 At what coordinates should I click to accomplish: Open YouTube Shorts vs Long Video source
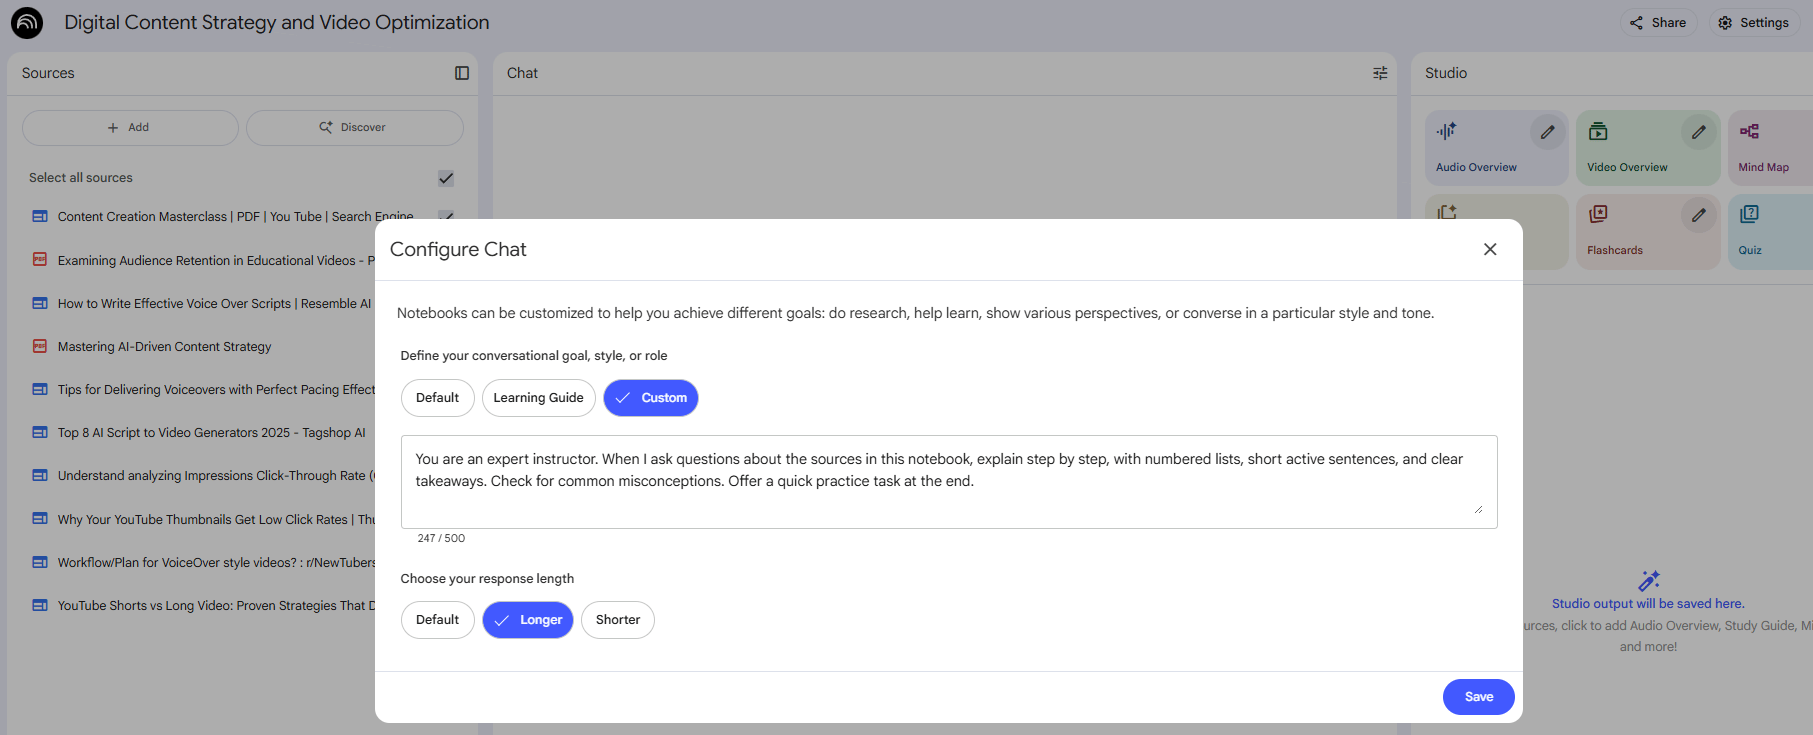point(216,605)
